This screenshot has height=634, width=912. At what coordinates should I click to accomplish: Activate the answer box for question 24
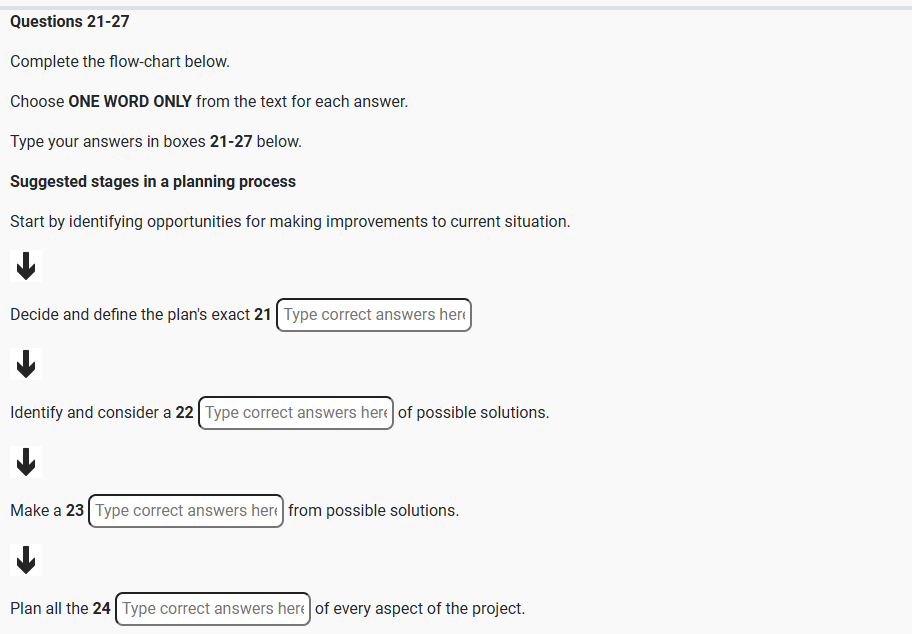click(x=213, y=609)
